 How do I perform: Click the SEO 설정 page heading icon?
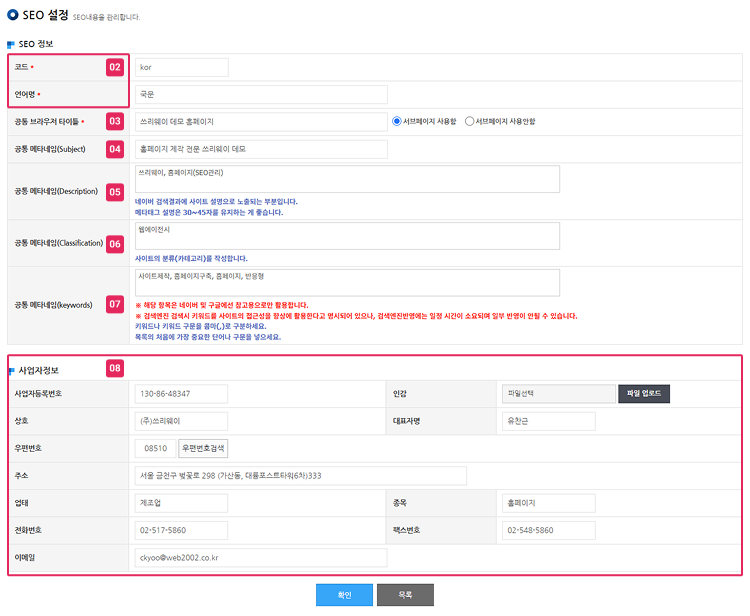pyautogui.click(x=13, y=15)
